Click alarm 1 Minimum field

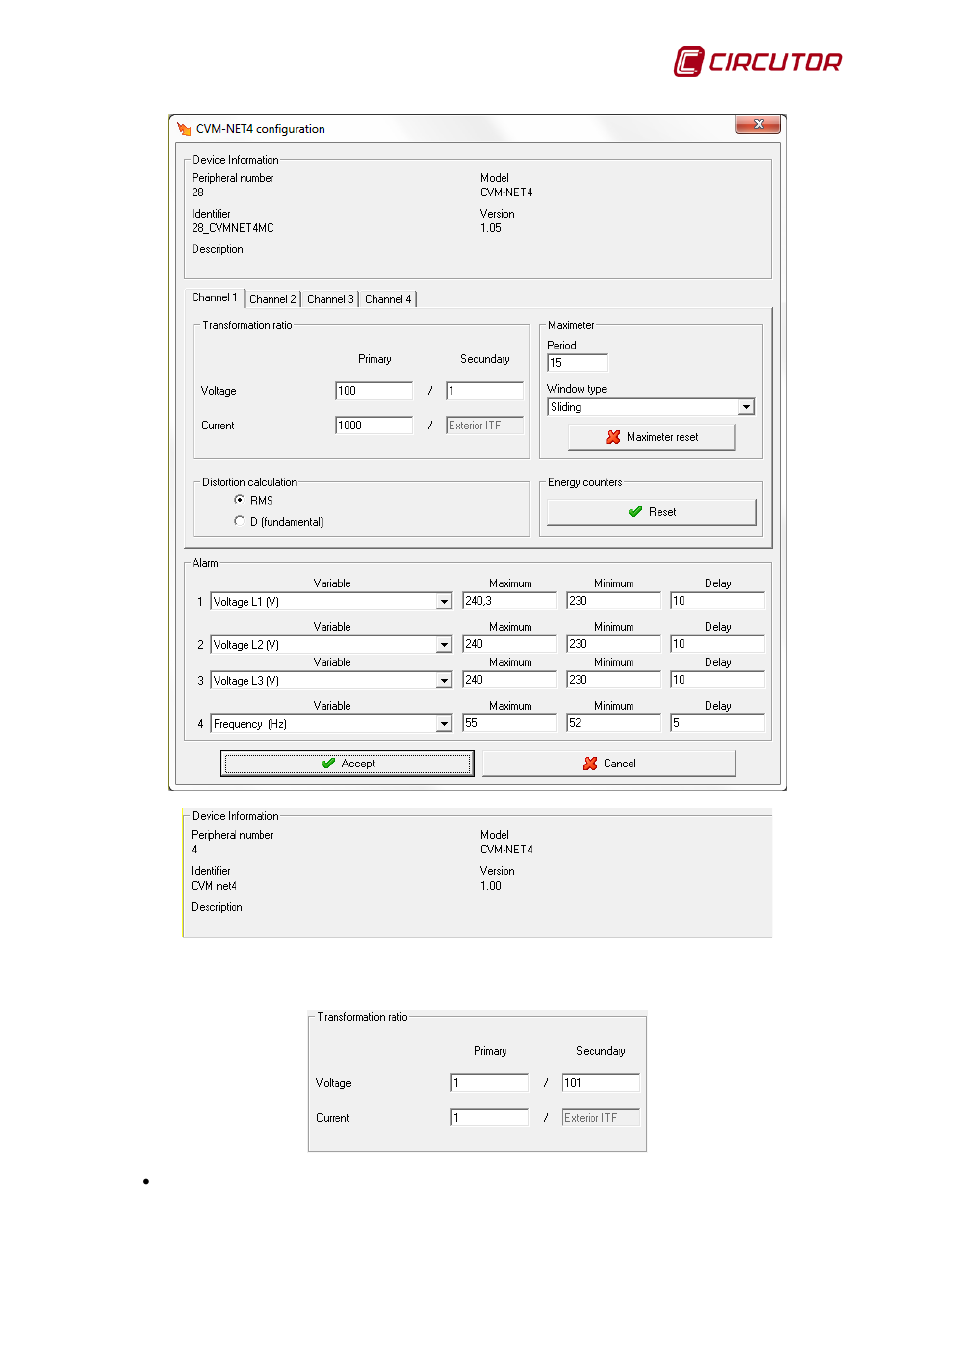point(613,601)
